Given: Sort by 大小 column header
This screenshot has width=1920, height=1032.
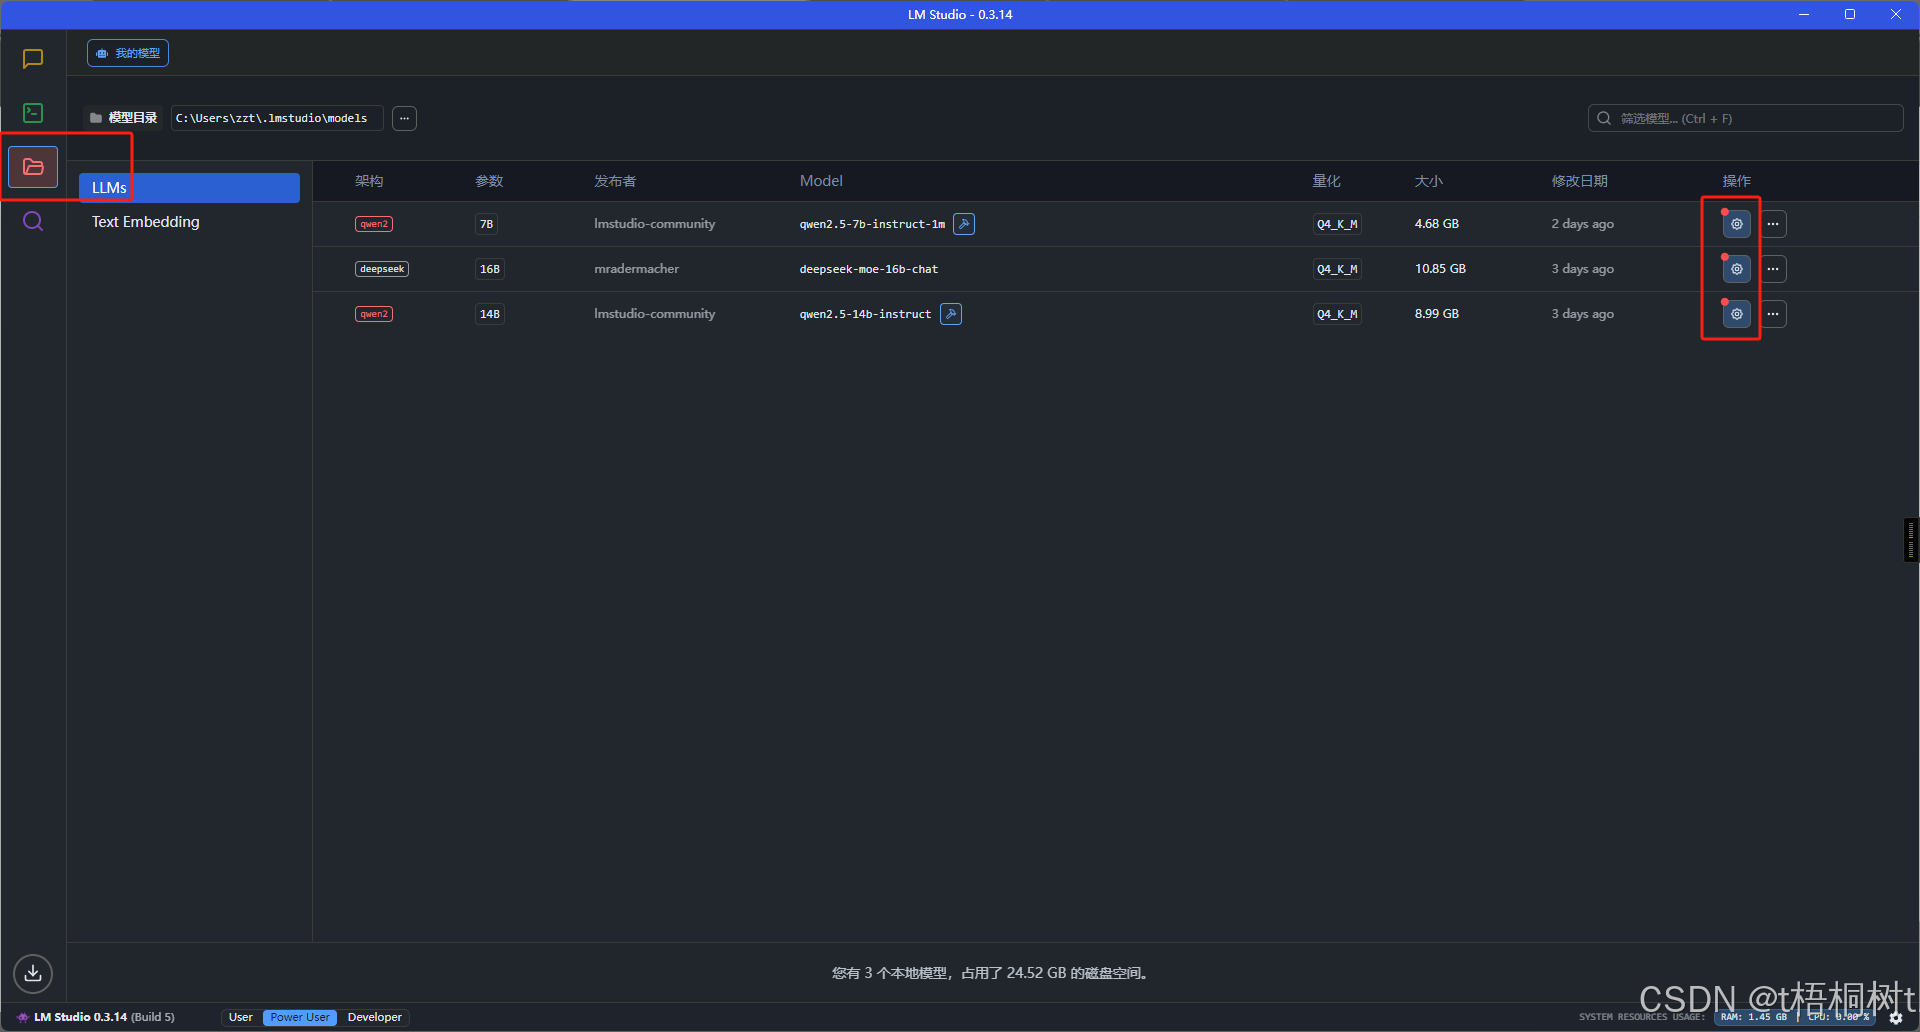Looking at the screenshot, I should (x=1429, y=181).
